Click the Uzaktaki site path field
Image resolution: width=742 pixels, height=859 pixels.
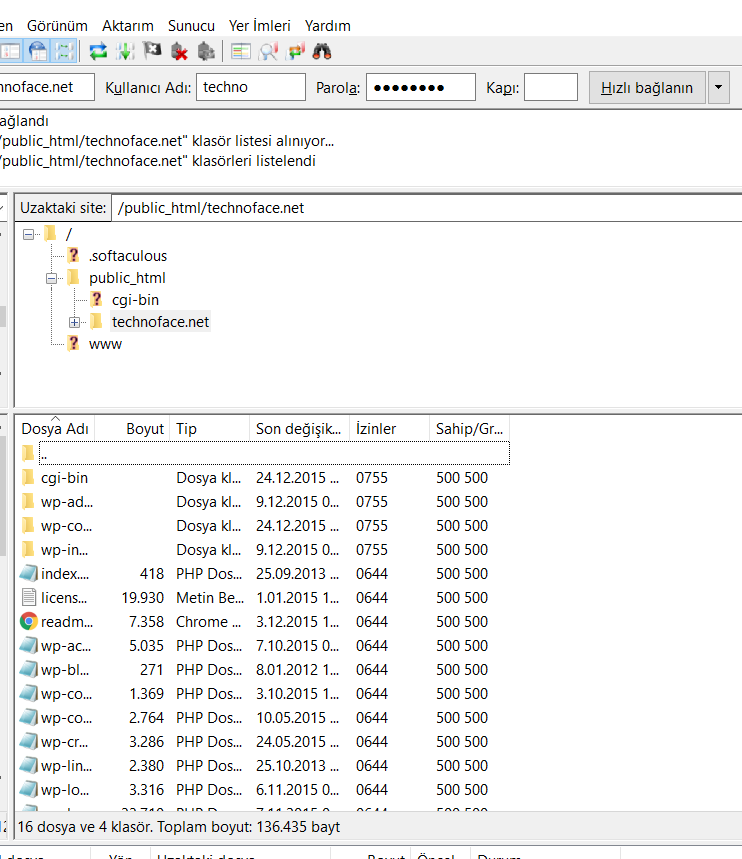[426, 208]
